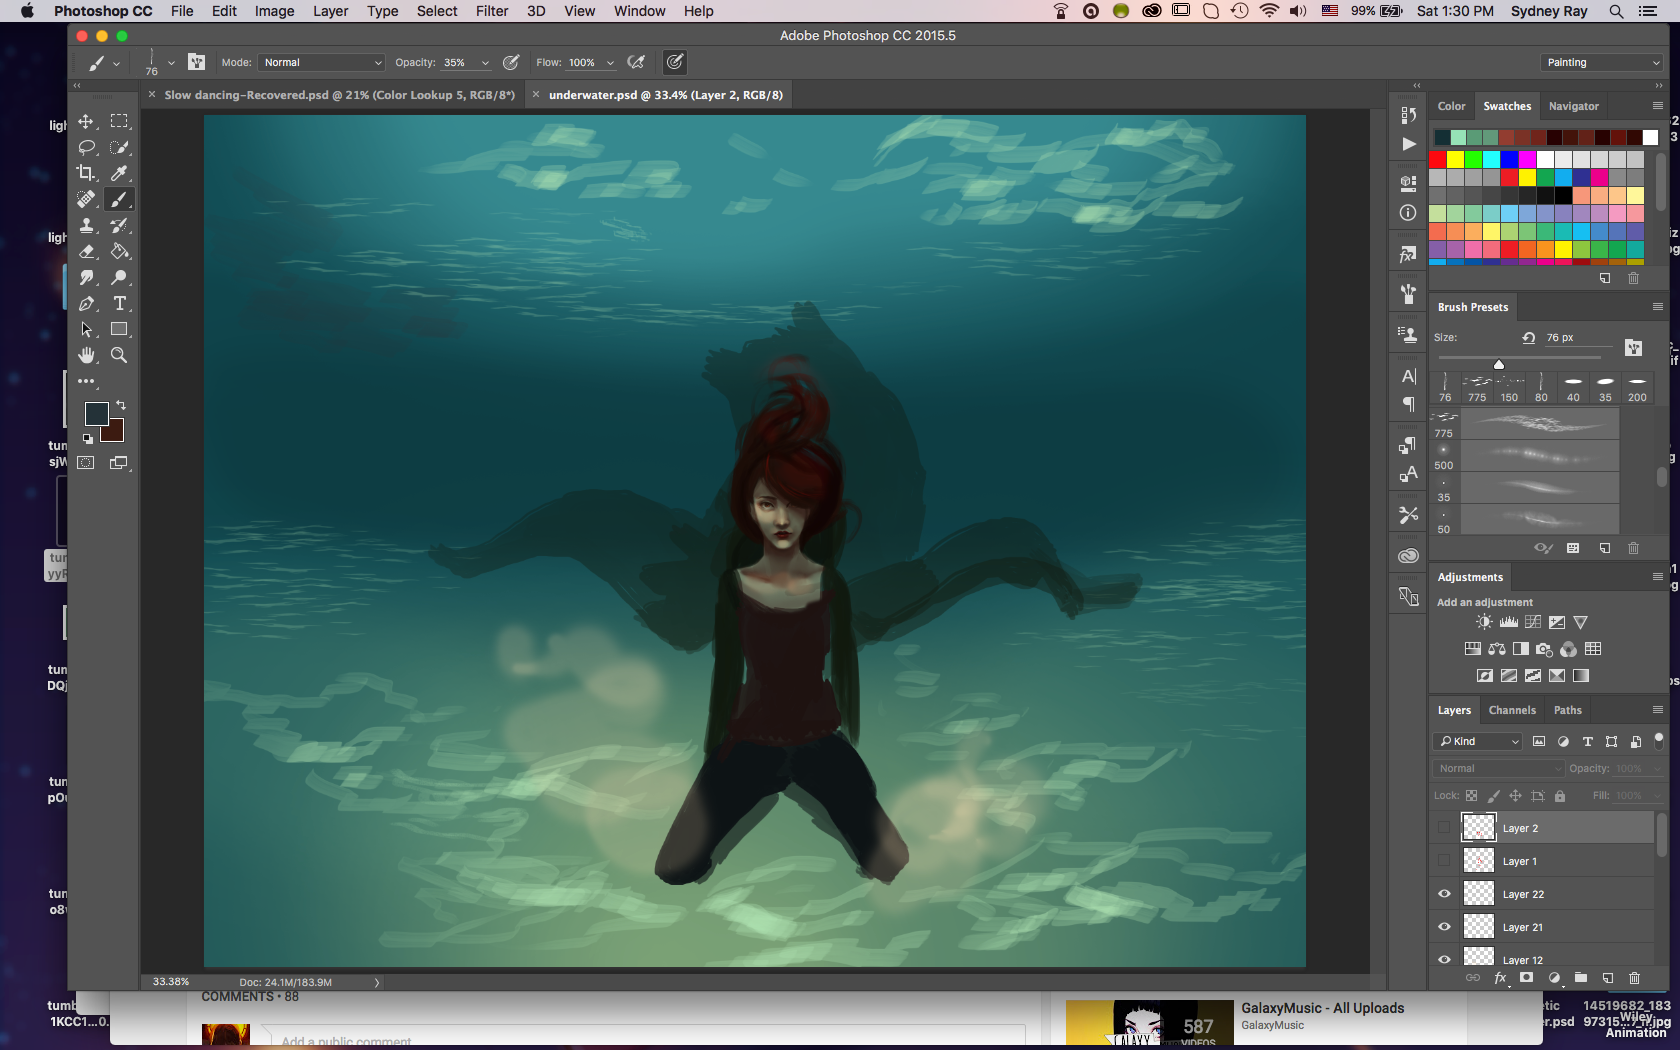Open the Brush Preset picker arrow
This screenshot has width=1680, height=1050.
(171, 63)
